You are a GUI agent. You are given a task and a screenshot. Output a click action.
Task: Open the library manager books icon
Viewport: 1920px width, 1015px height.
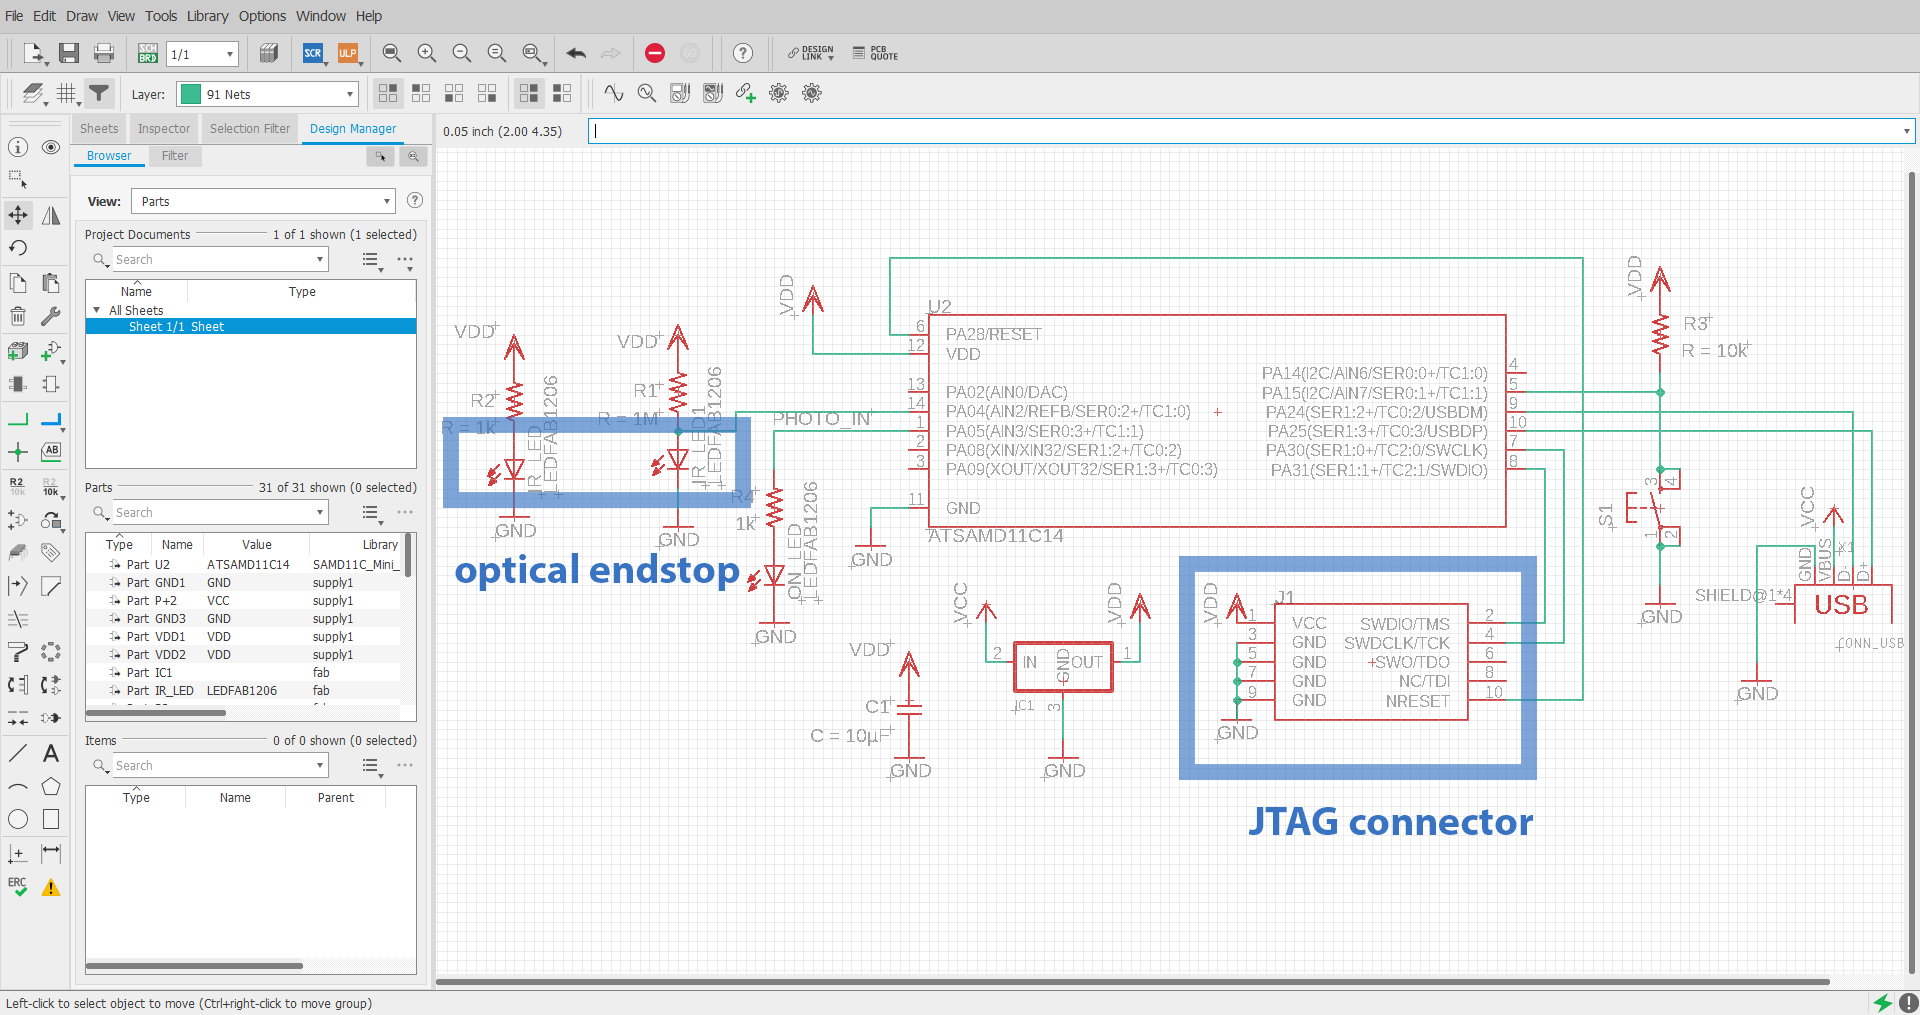point(268,53)
